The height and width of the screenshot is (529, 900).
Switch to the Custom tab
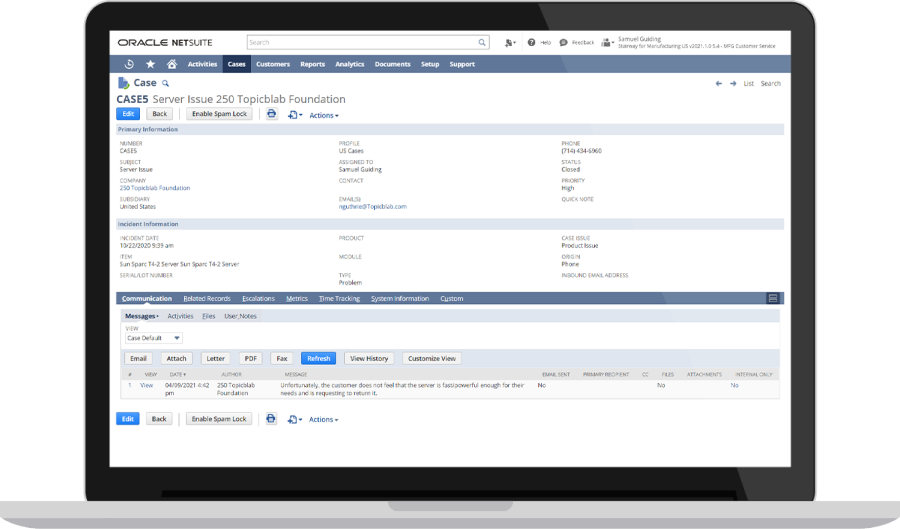coord(452,298)
